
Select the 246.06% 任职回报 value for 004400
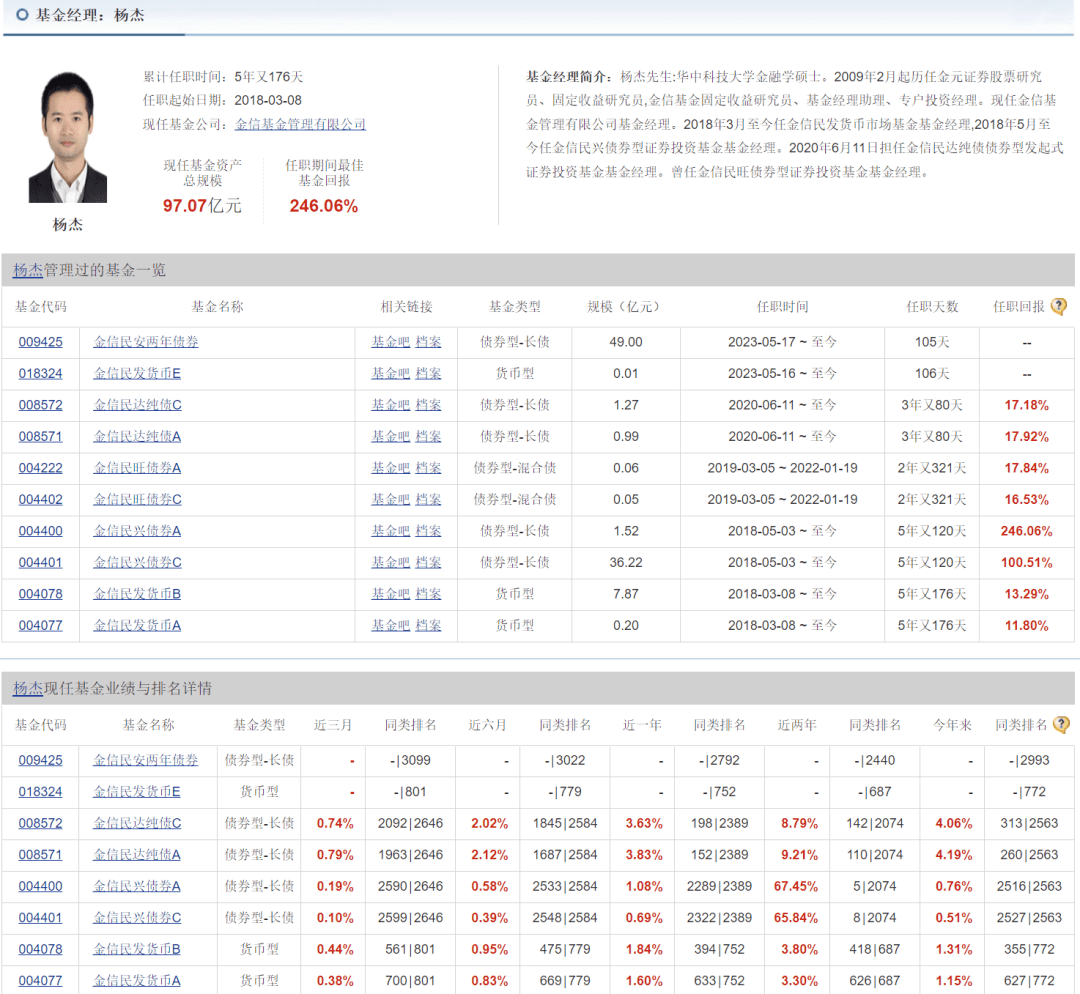point(1026,531)
